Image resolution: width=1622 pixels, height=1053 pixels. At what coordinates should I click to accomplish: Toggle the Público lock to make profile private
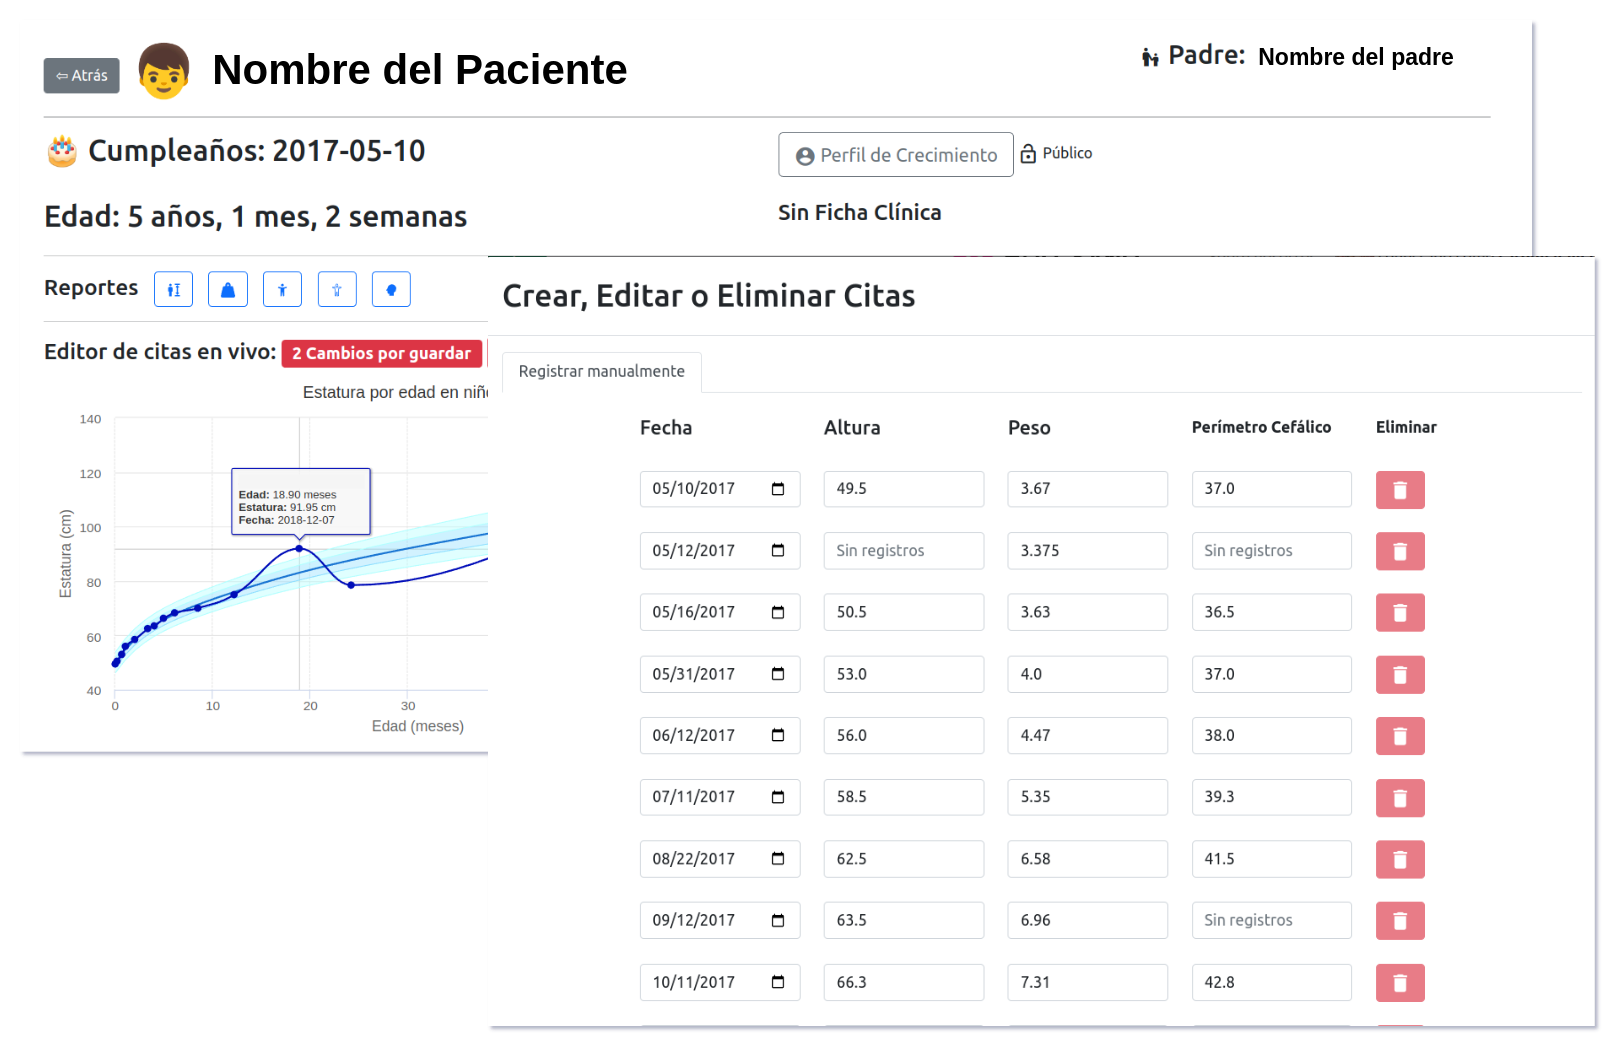tap(1029, 152)
